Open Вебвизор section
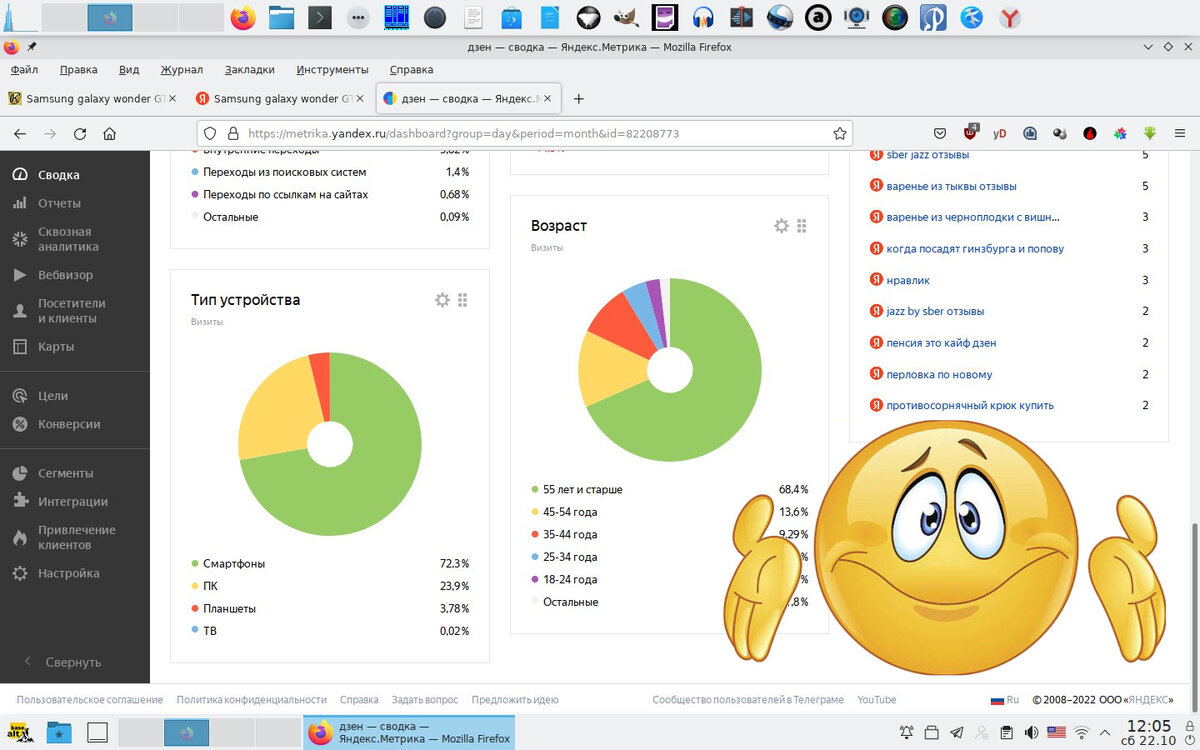The height and width of the screenshot is (750, 1200). 65,275
